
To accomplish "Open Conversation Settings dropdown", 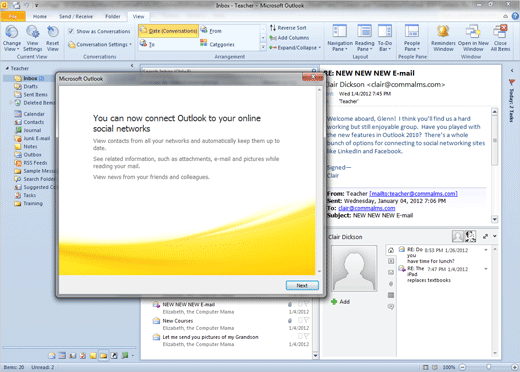I will [100, 44].
